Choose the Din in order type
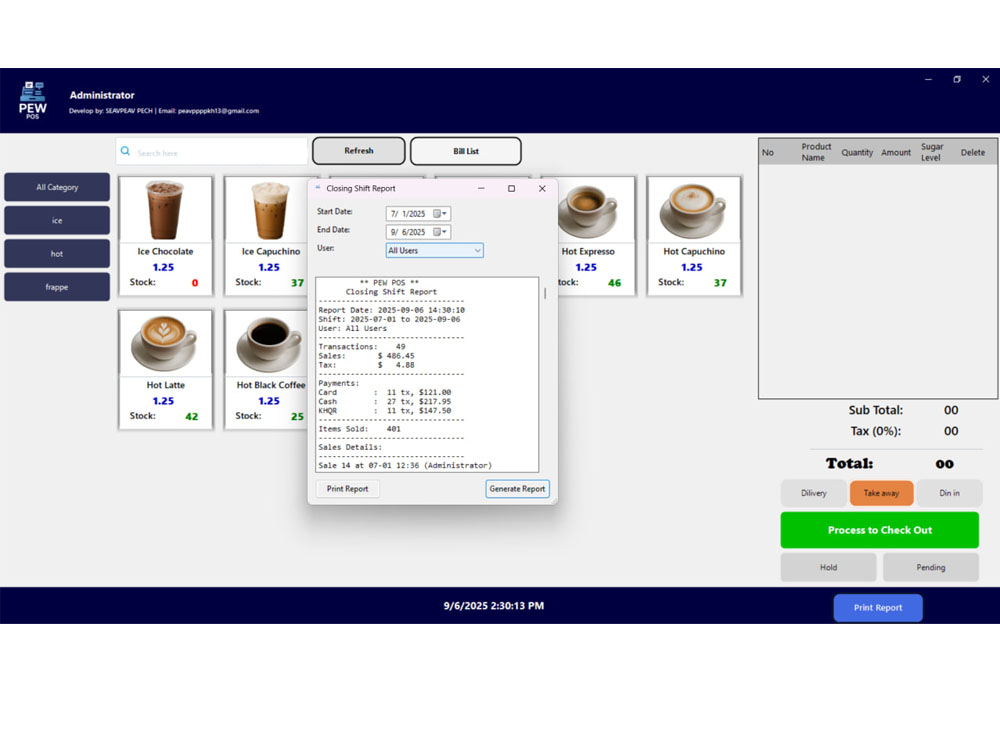The image size is (1000, 750). pyautogui.click(x=949, y=493)
